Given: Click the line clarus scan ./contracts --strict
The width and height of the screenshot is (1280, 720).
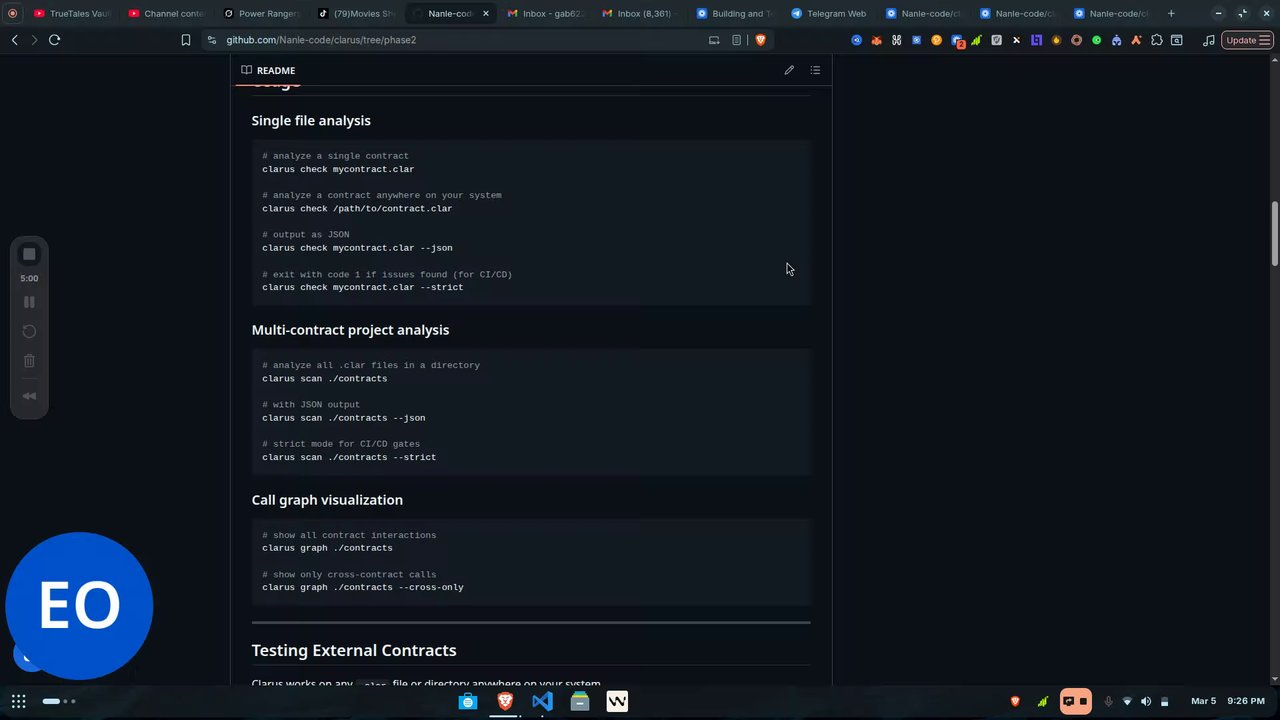Looking at the screenshot, I should point(349,457).
